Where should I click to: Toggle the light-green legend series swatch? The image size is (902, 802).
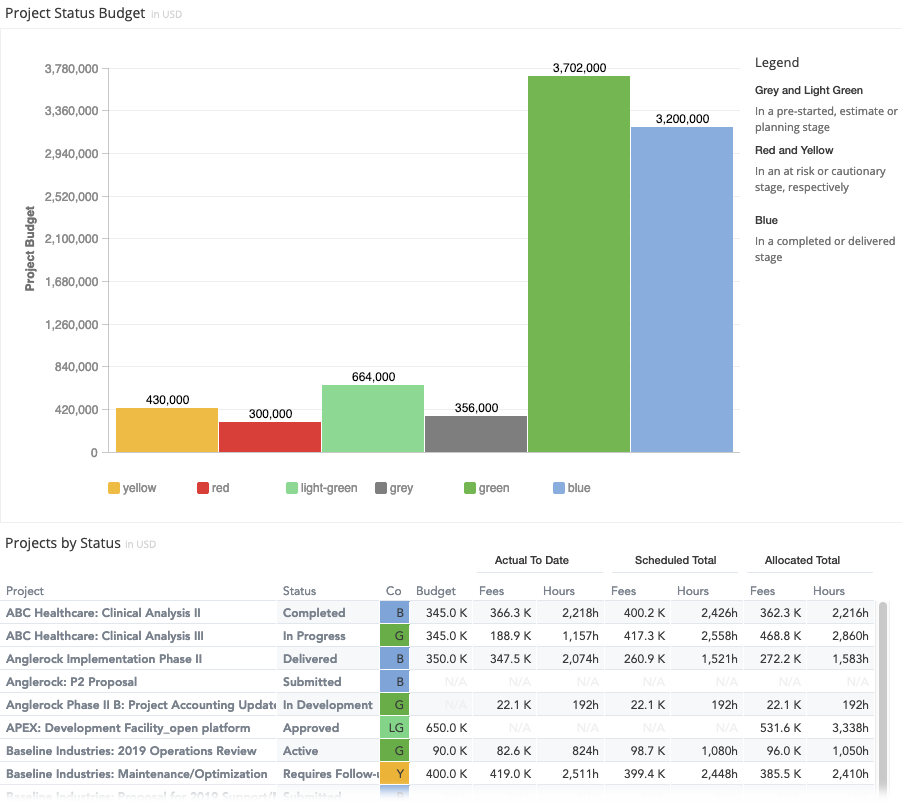[292, 488]
